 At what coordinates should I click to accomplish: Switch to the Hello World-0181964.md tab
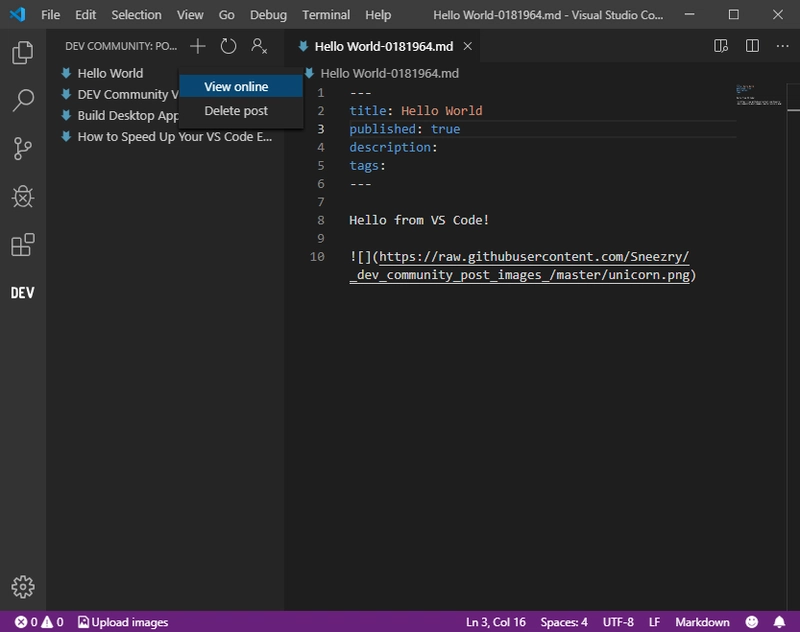383,46
